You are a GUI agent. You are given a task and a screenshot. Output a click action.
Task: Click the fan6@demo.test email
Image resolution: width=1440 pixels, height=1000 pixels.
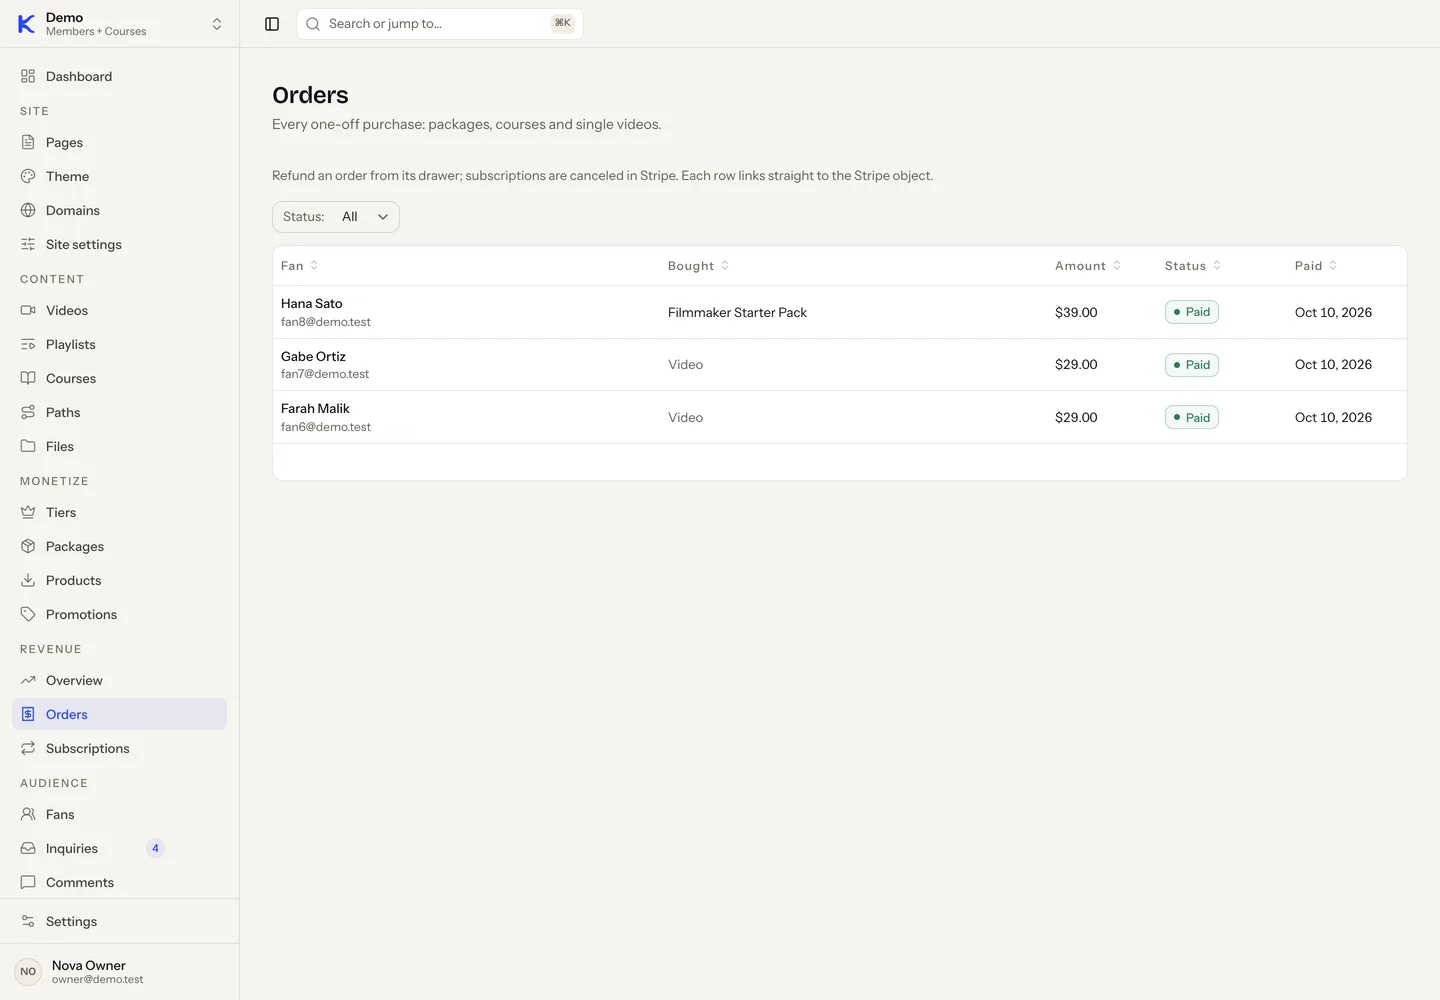pos(326,427)
